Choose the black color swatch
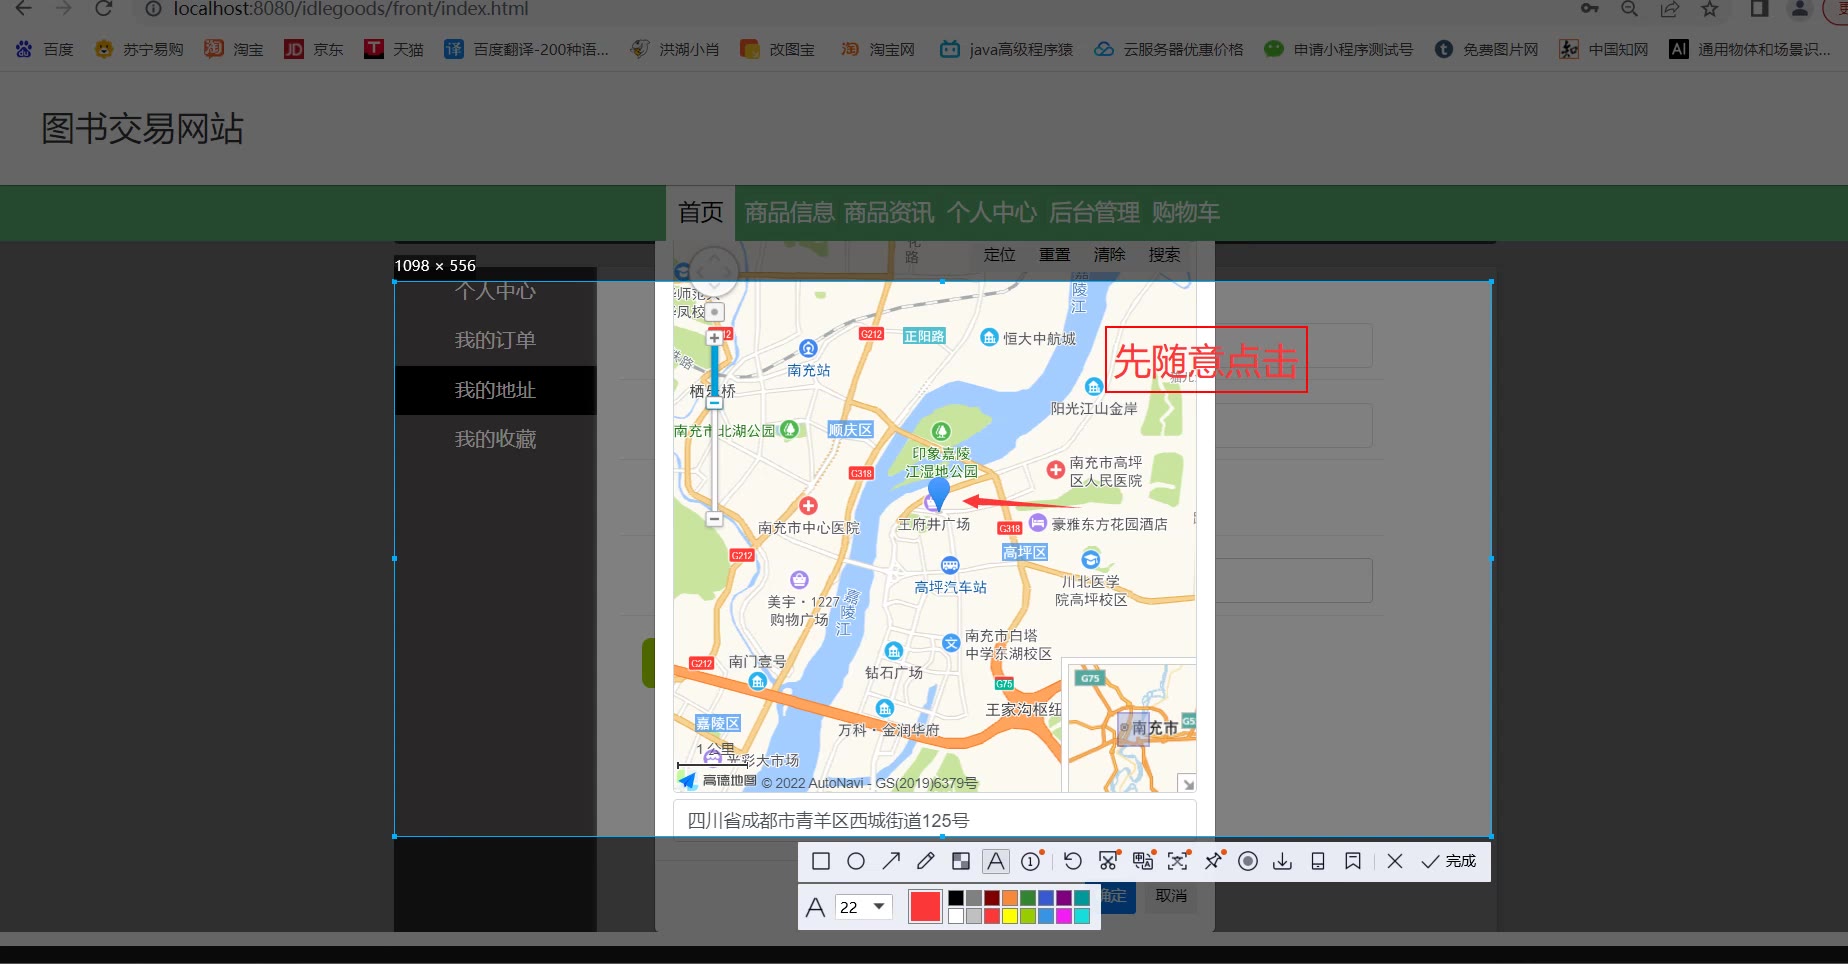This screenshot has height=964, width=1848. tap(956, 898)
